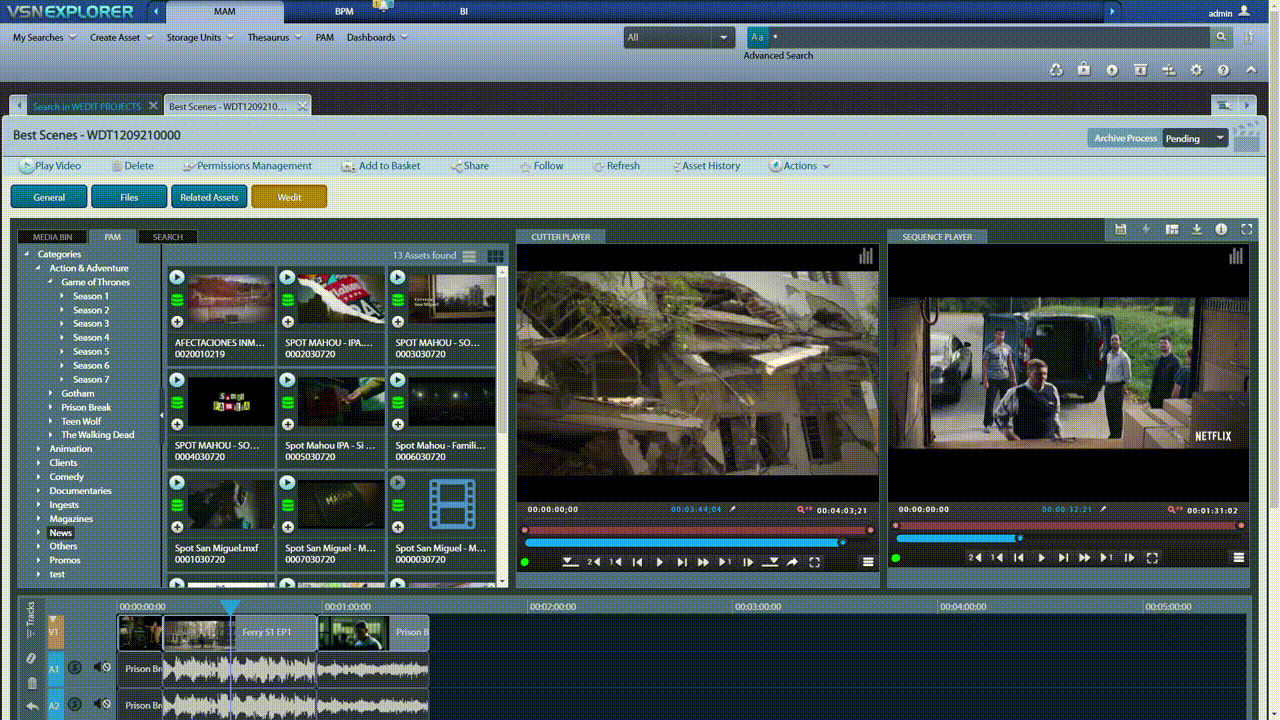Mute audio track A2
Screen dimensions: 1280x720
[102, 704]
